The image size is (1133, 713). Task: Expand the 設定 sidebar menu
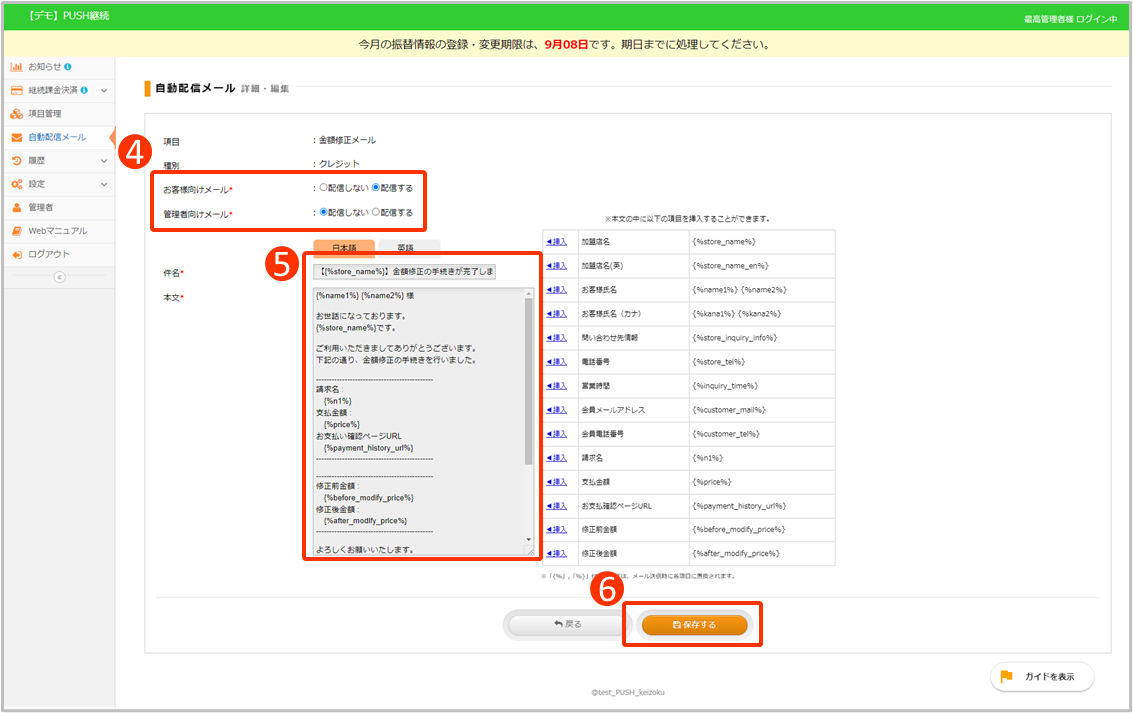104,184
